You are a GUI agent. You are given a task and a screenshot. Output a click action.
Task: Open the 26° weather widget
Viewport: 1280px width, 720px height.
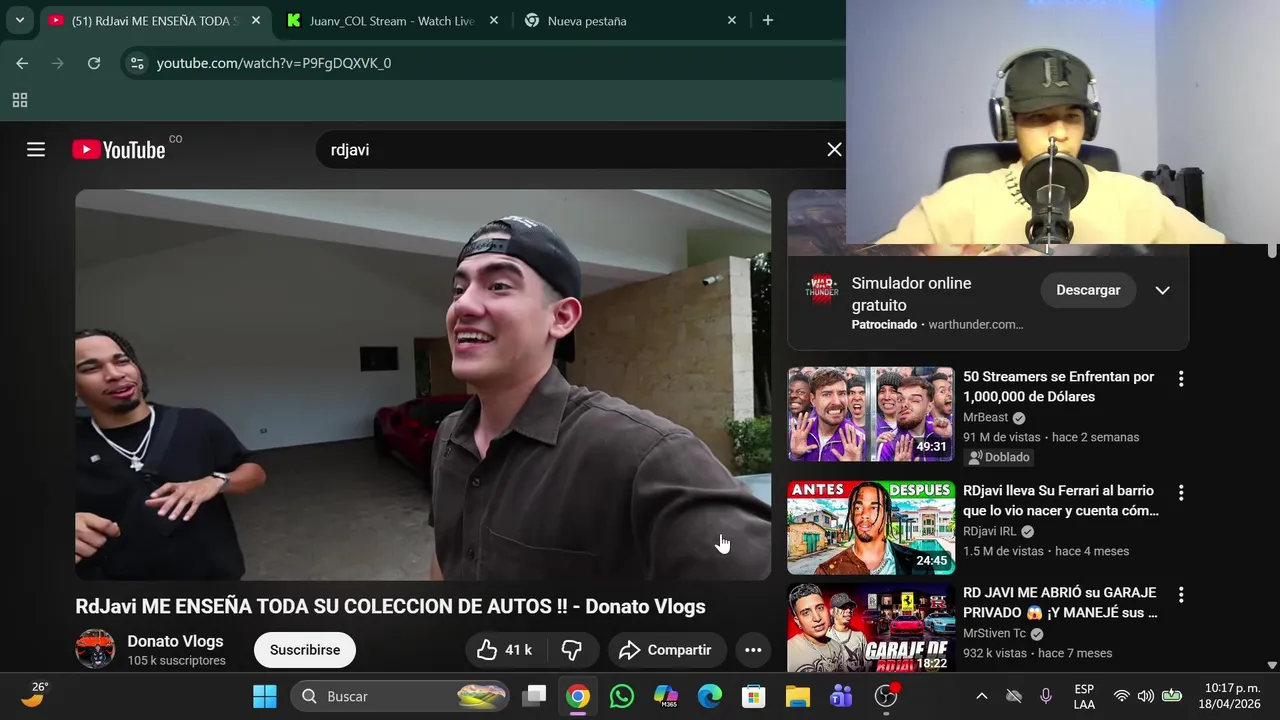point(34,694)
